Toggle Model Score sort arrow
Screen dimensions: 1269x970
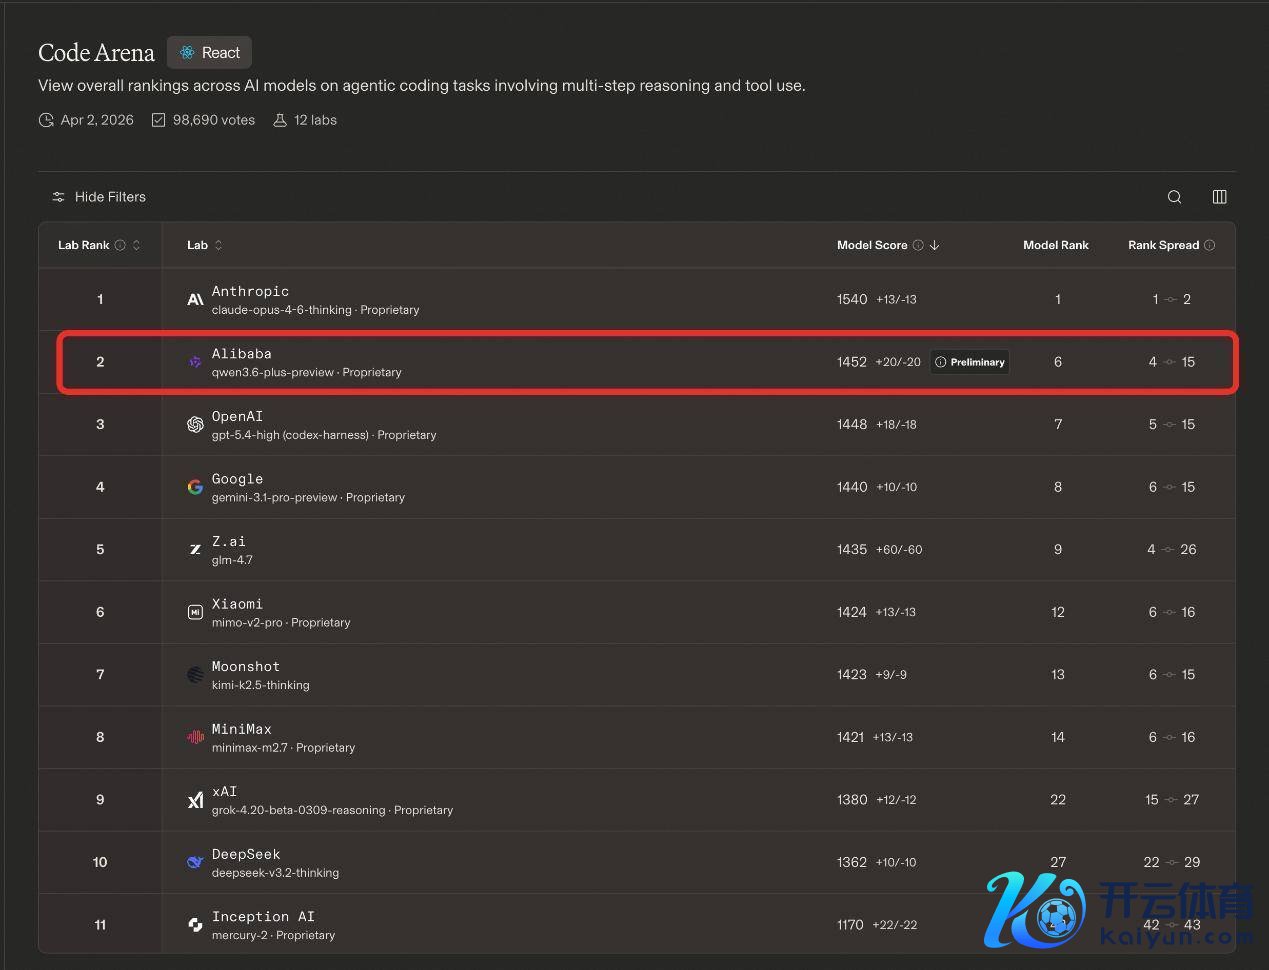(934, 245)
